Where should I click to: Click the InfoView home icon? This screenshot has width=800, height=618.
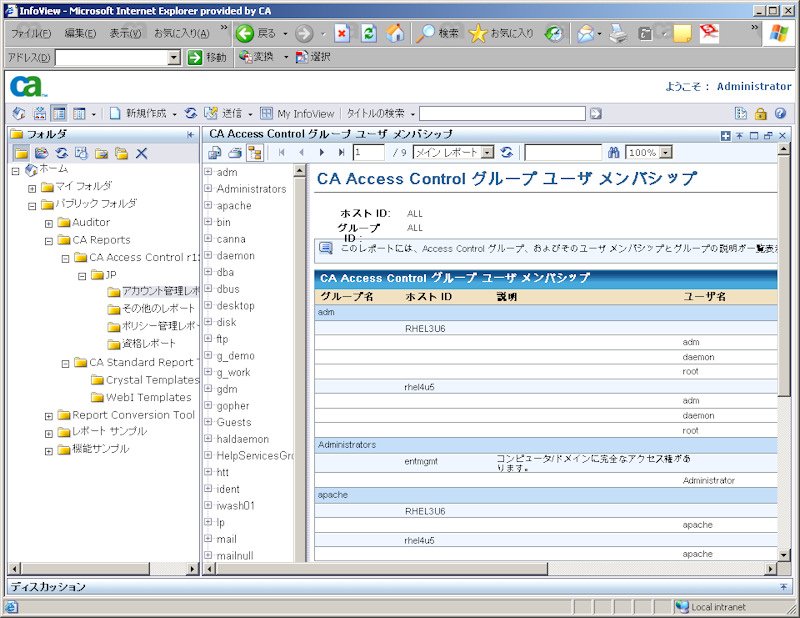(19, 113)
